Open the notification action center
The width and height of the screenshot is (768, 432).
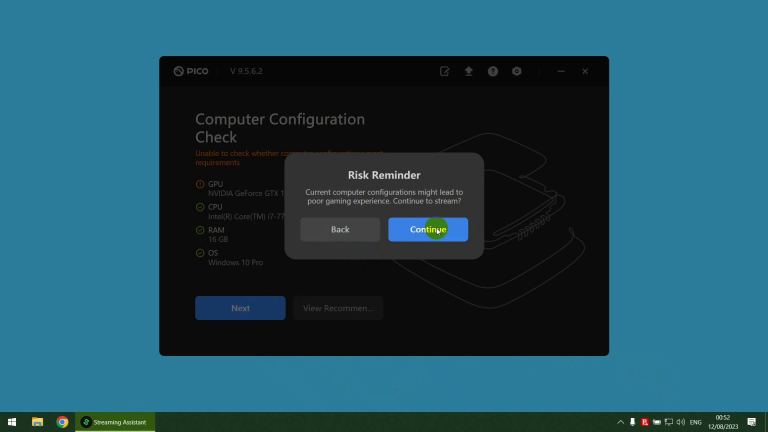pos(752,422)
